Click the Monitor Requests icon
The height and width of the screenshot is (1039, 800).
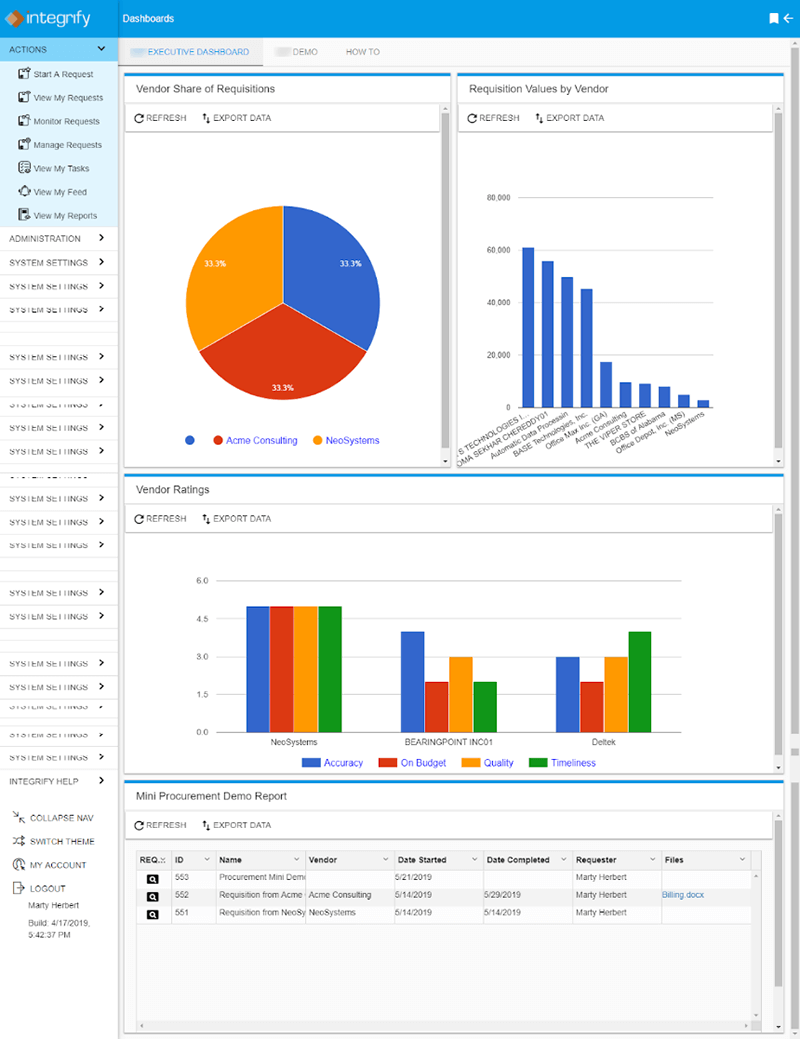(22, 120)
